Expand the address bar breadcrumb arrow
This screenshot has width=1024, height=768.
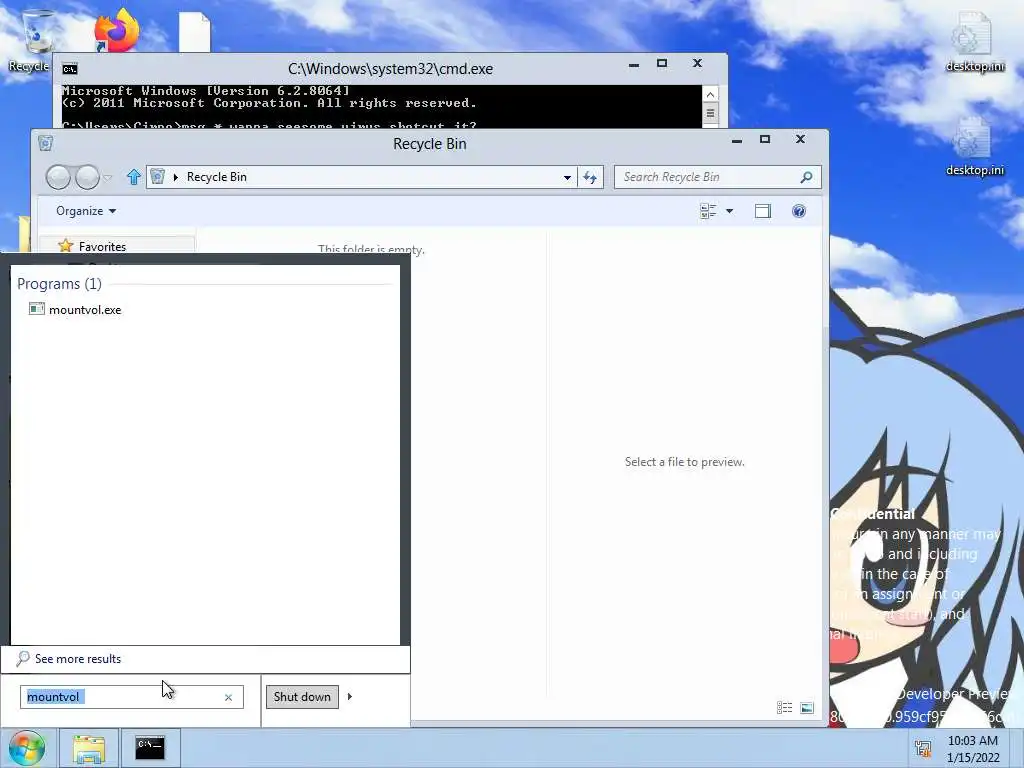(x=176, y=177)
